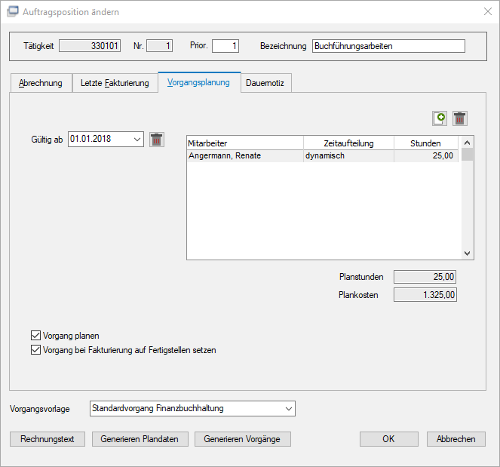Click the add employee icon above table

pos(439,118)
